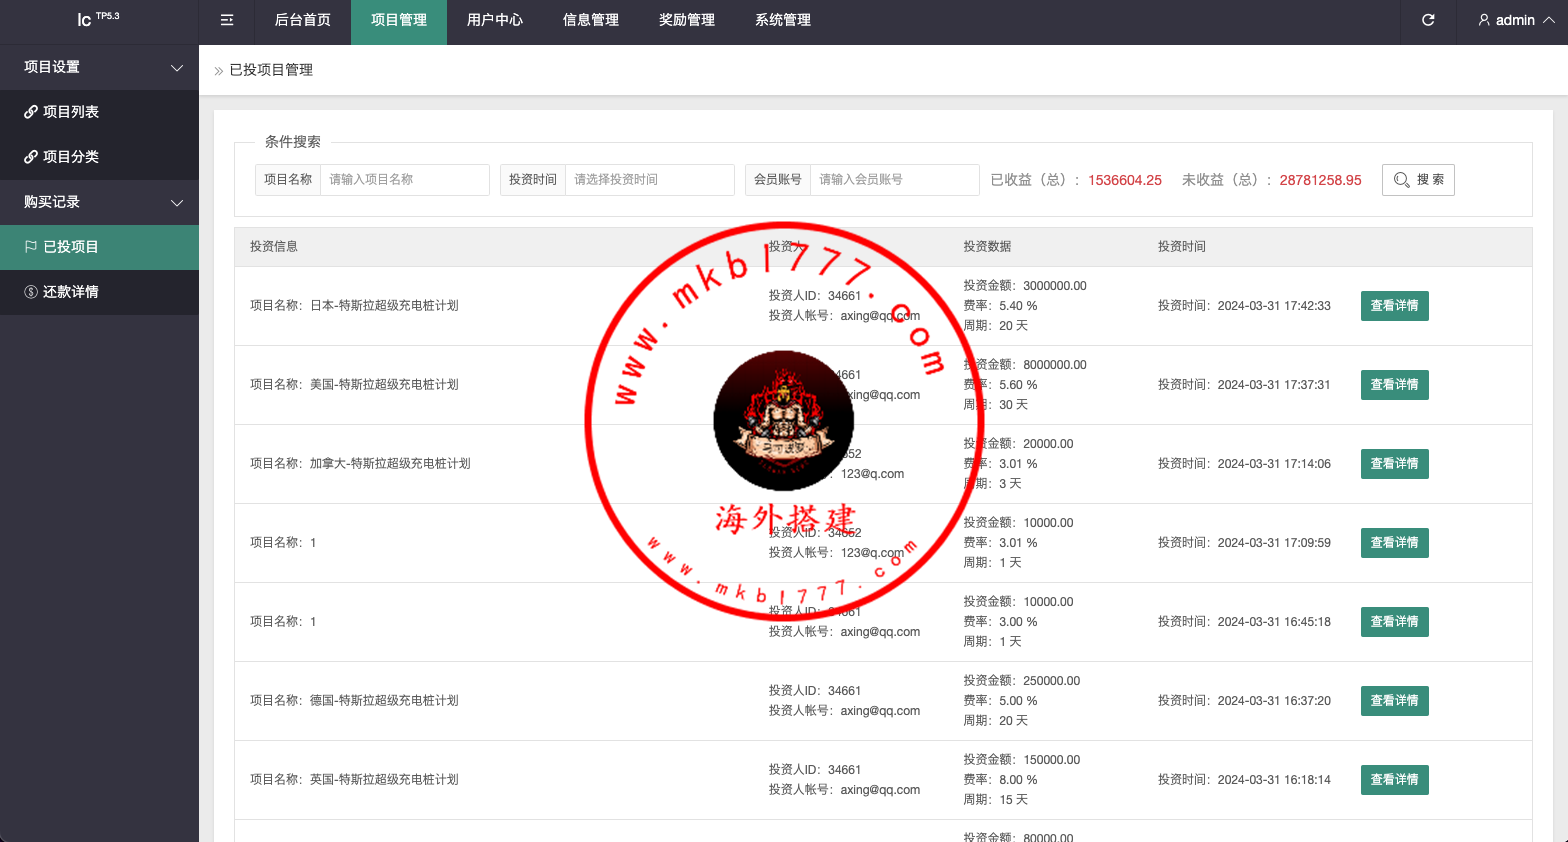1568x842 pixels.
Task: Click investment time 2024-03-31 17:14:06
Action: [x=1274, y=464]
